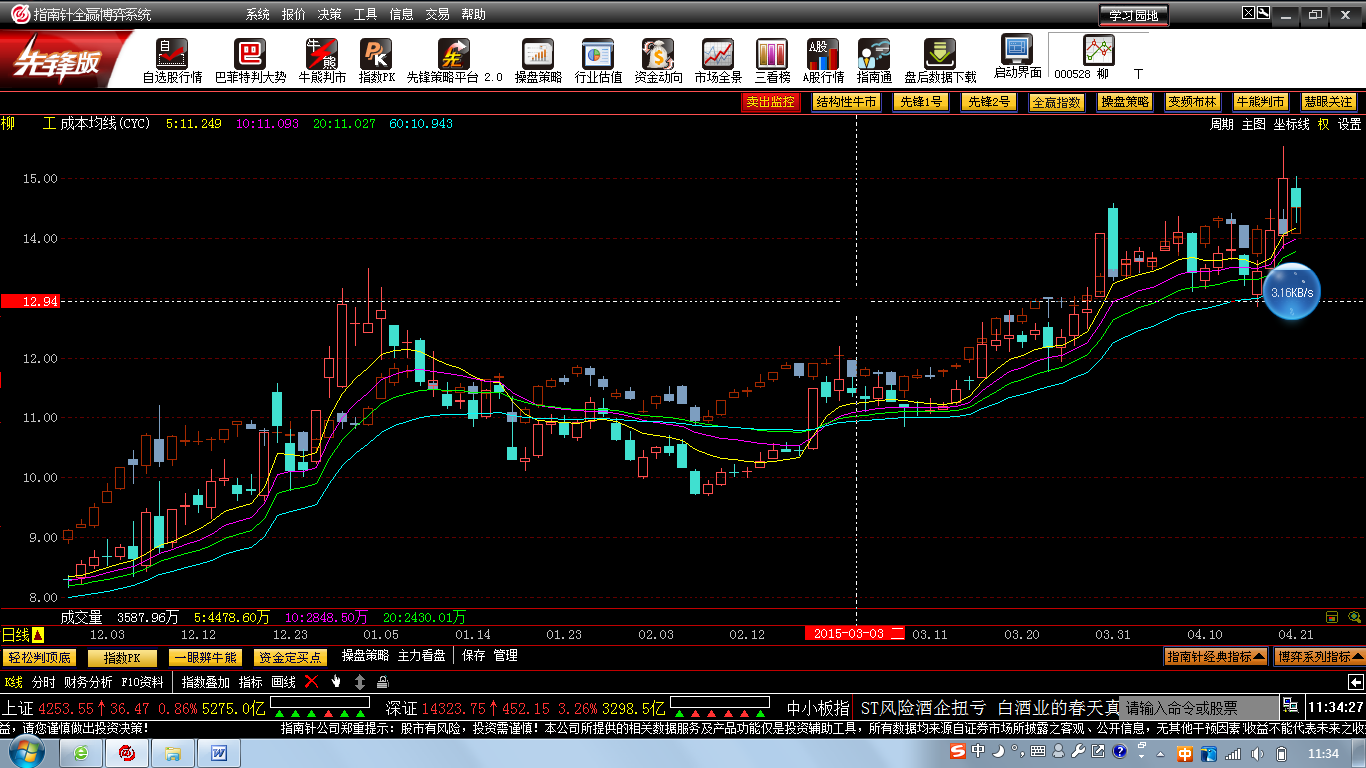Open the 市场全景 chart icon
Screen dimensions: 1366x768
pos(718,55)
